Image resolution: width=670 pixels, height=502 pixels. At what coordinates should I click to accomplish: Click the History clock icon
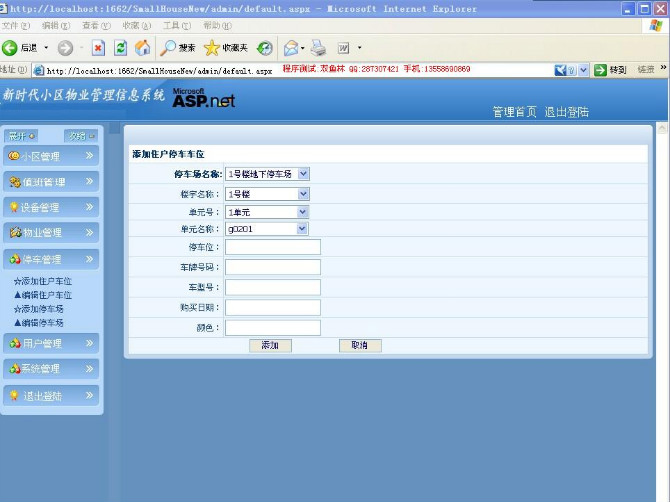point(264,48)
